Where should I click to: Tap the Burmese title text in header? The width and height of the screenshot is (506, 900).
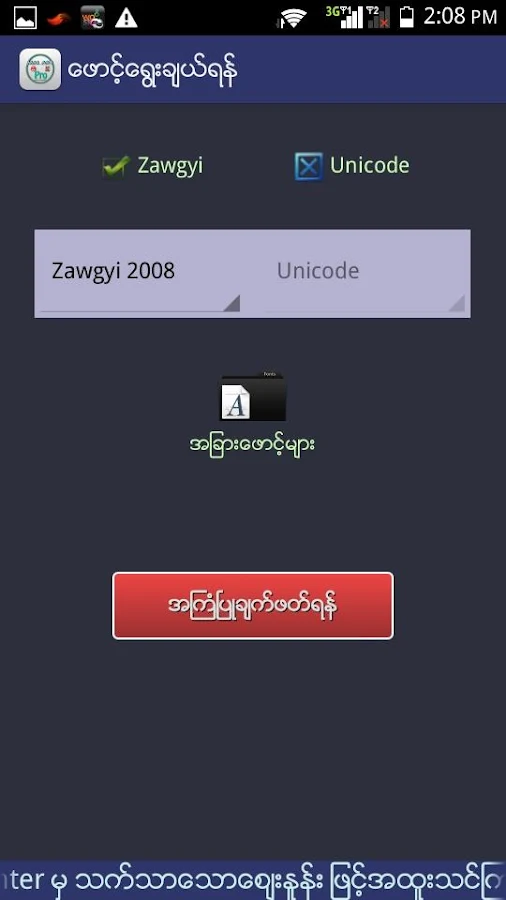[x=153, y=71]
